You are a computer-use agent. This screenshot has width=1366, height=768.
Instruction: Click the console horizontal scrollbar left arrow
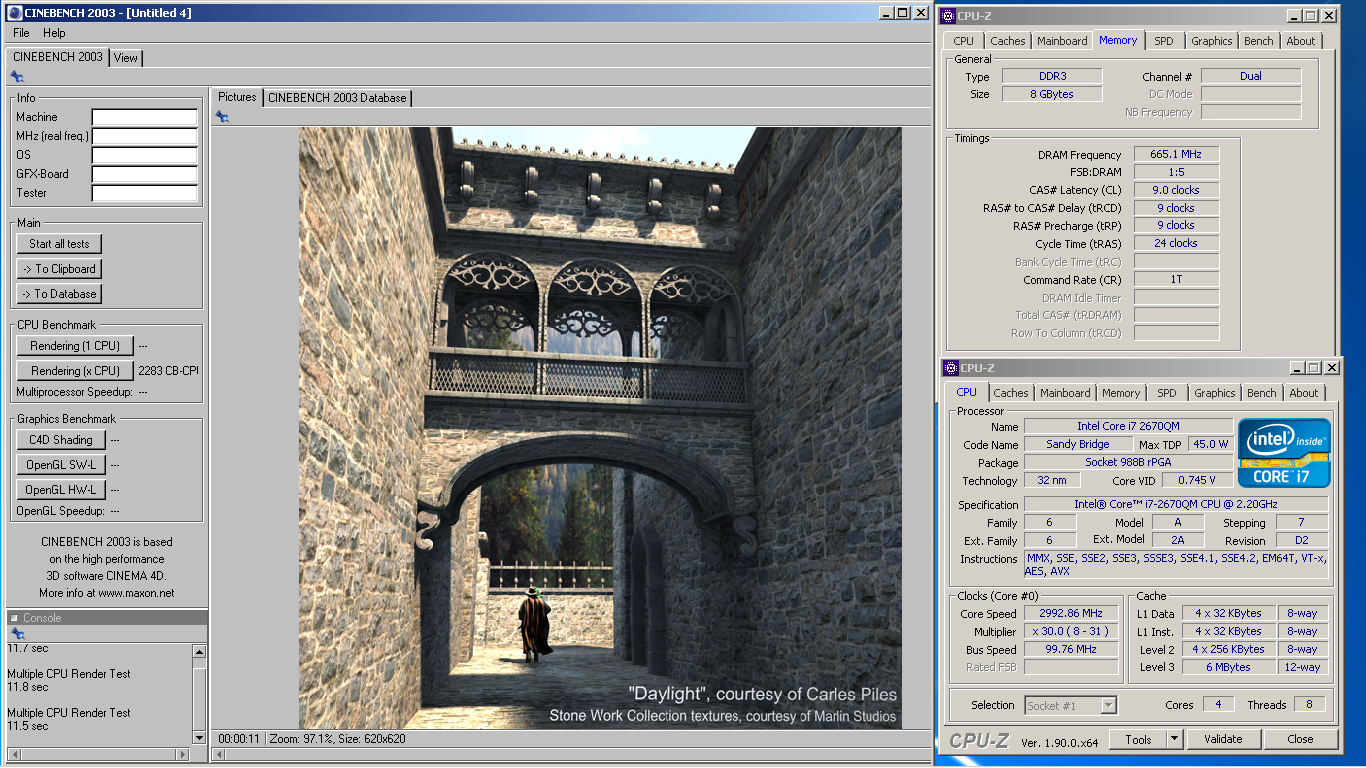point(14,754)
